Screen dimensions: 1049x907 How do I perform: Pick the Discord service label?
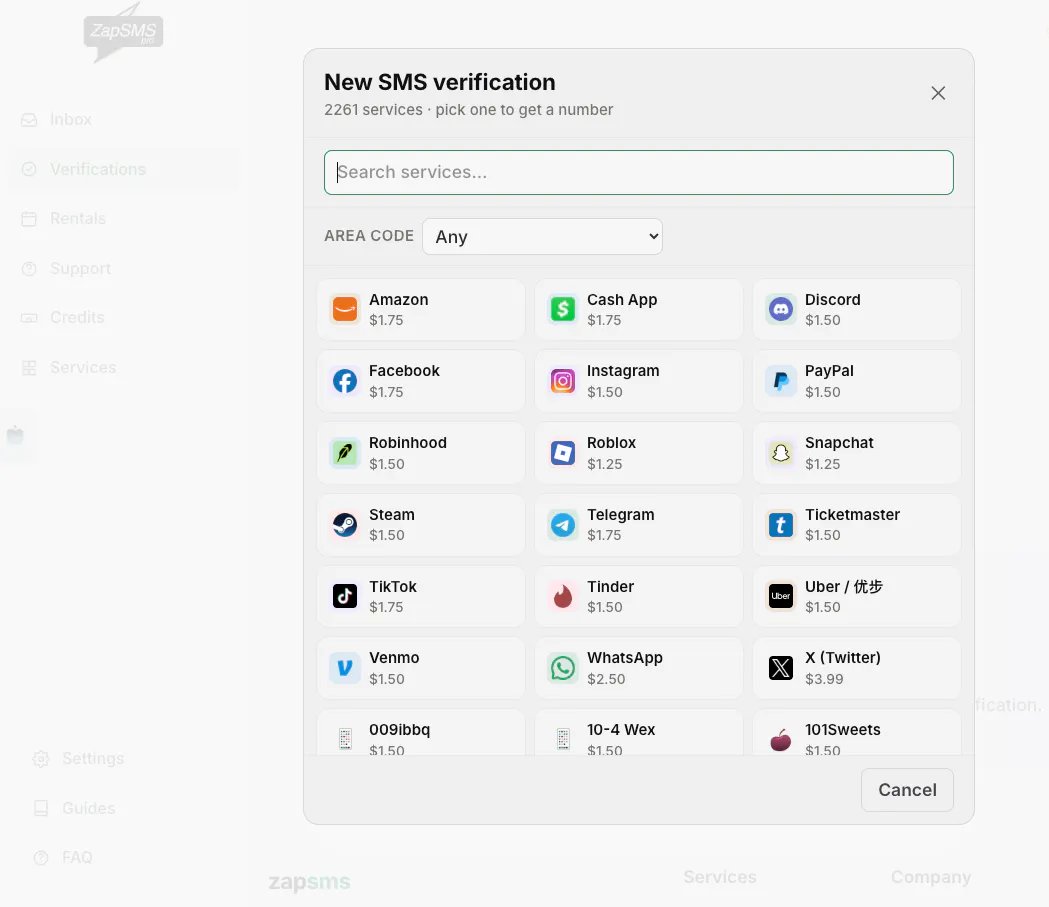833,300
